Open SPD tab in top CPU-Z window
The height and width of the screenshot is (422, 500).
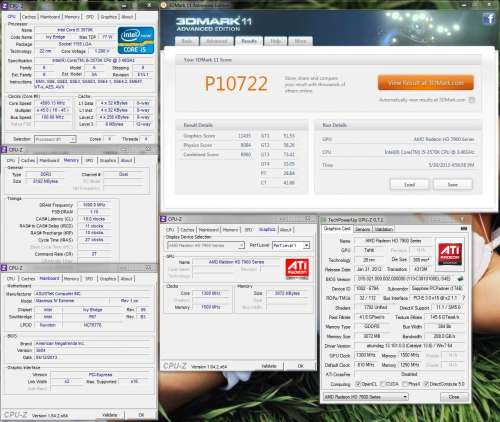click(90, 17)
